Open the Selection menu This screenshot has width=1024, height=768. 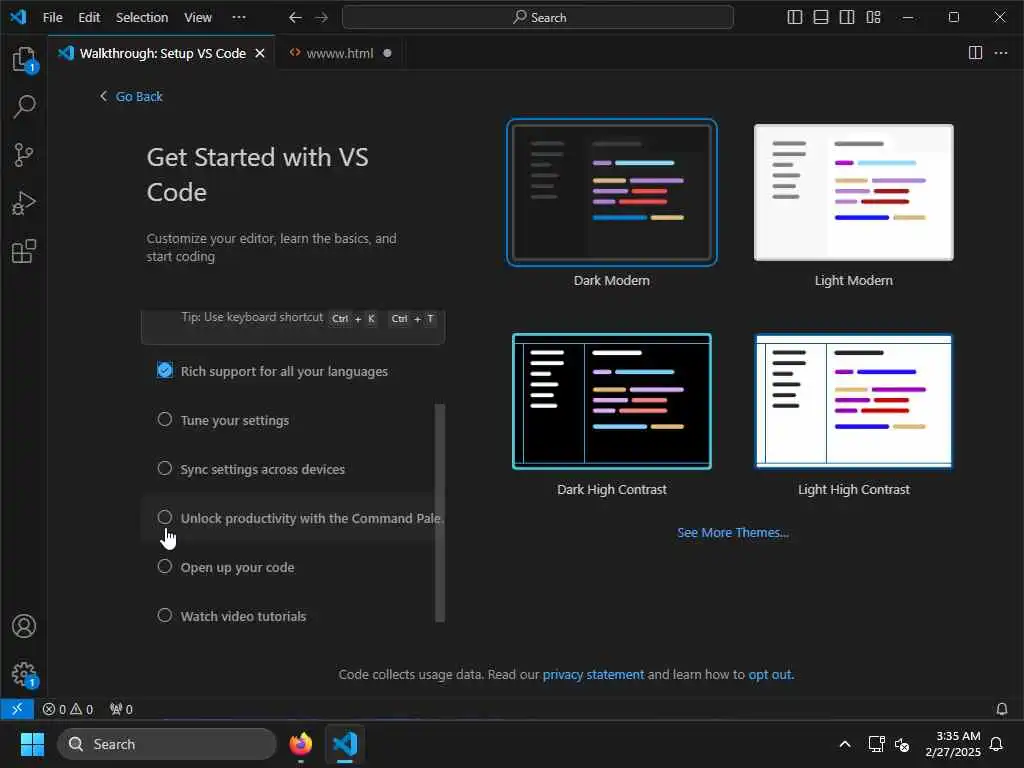[x=142, y=18]
